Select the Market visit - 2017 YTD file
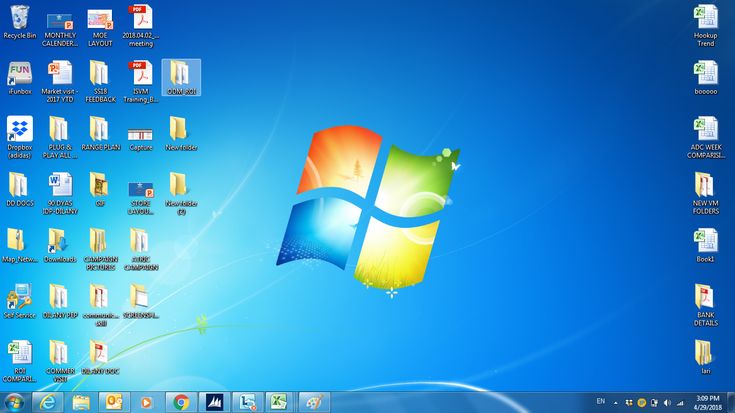 60,82
